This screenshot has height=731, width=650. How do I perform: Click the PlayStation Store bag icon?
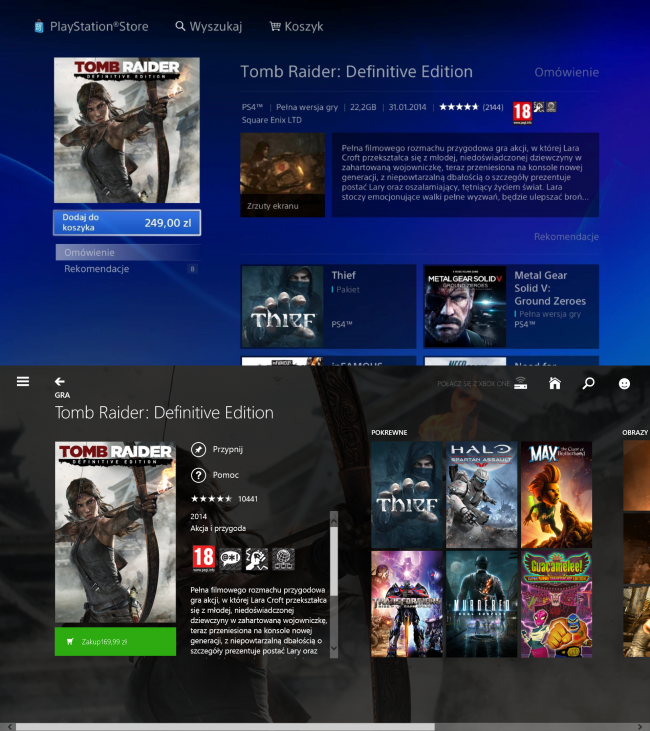(x=39, y=27)
